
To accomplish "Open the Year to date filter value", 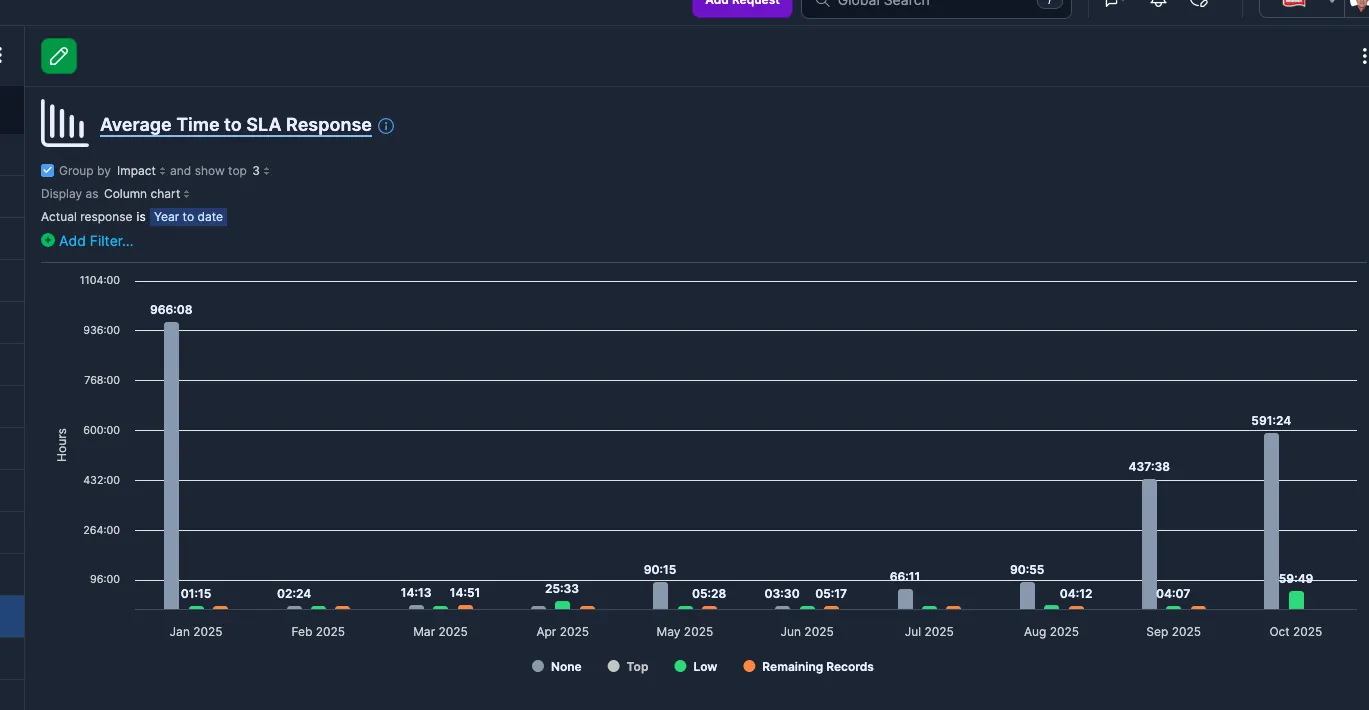I will tap(189, 217).
